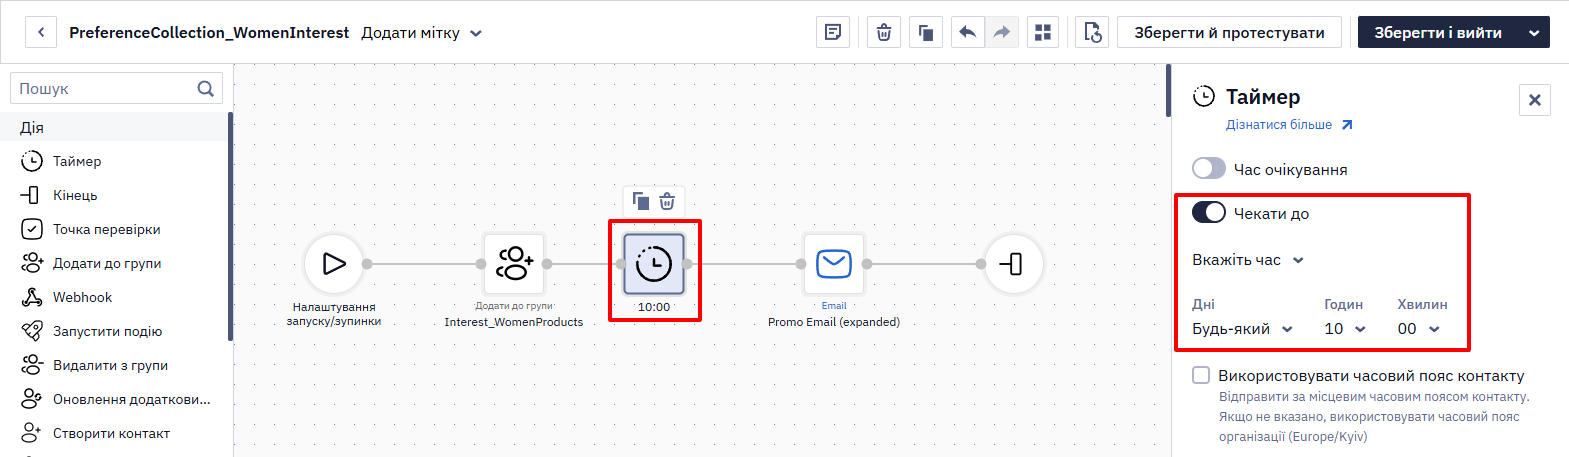Redo the last action

pyautogui.click(x=1001, y=32)
